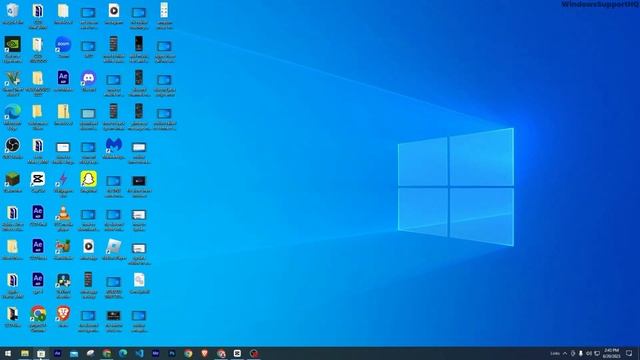The image size is (640, 360).
Task: Select the Google Chrome desktop shortcut
Action: (38, 319)
